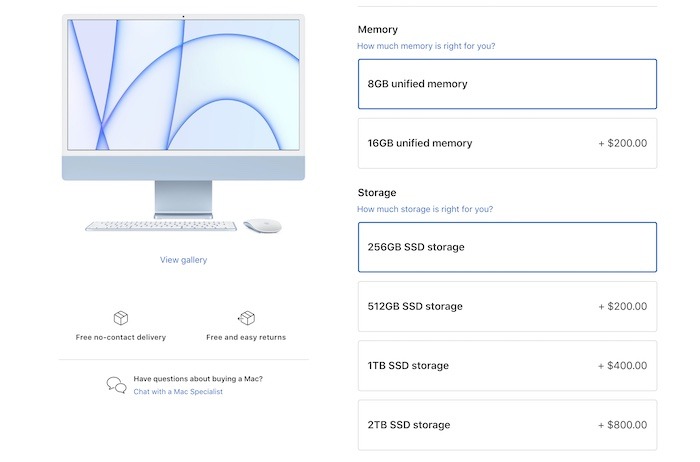700x462 pixels.
Task: Choose 16GB unified memory option
Action: coord(507,143)
